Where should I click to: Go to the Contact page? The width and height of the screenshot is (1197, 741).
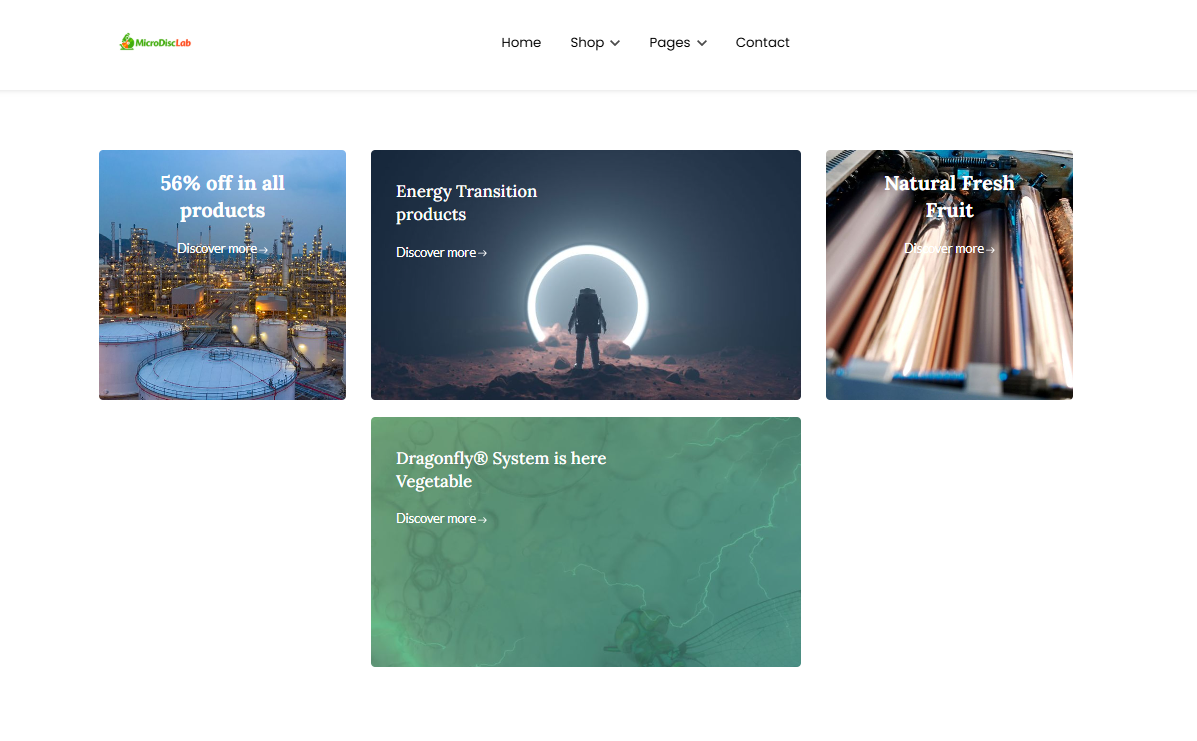[762, 43]
